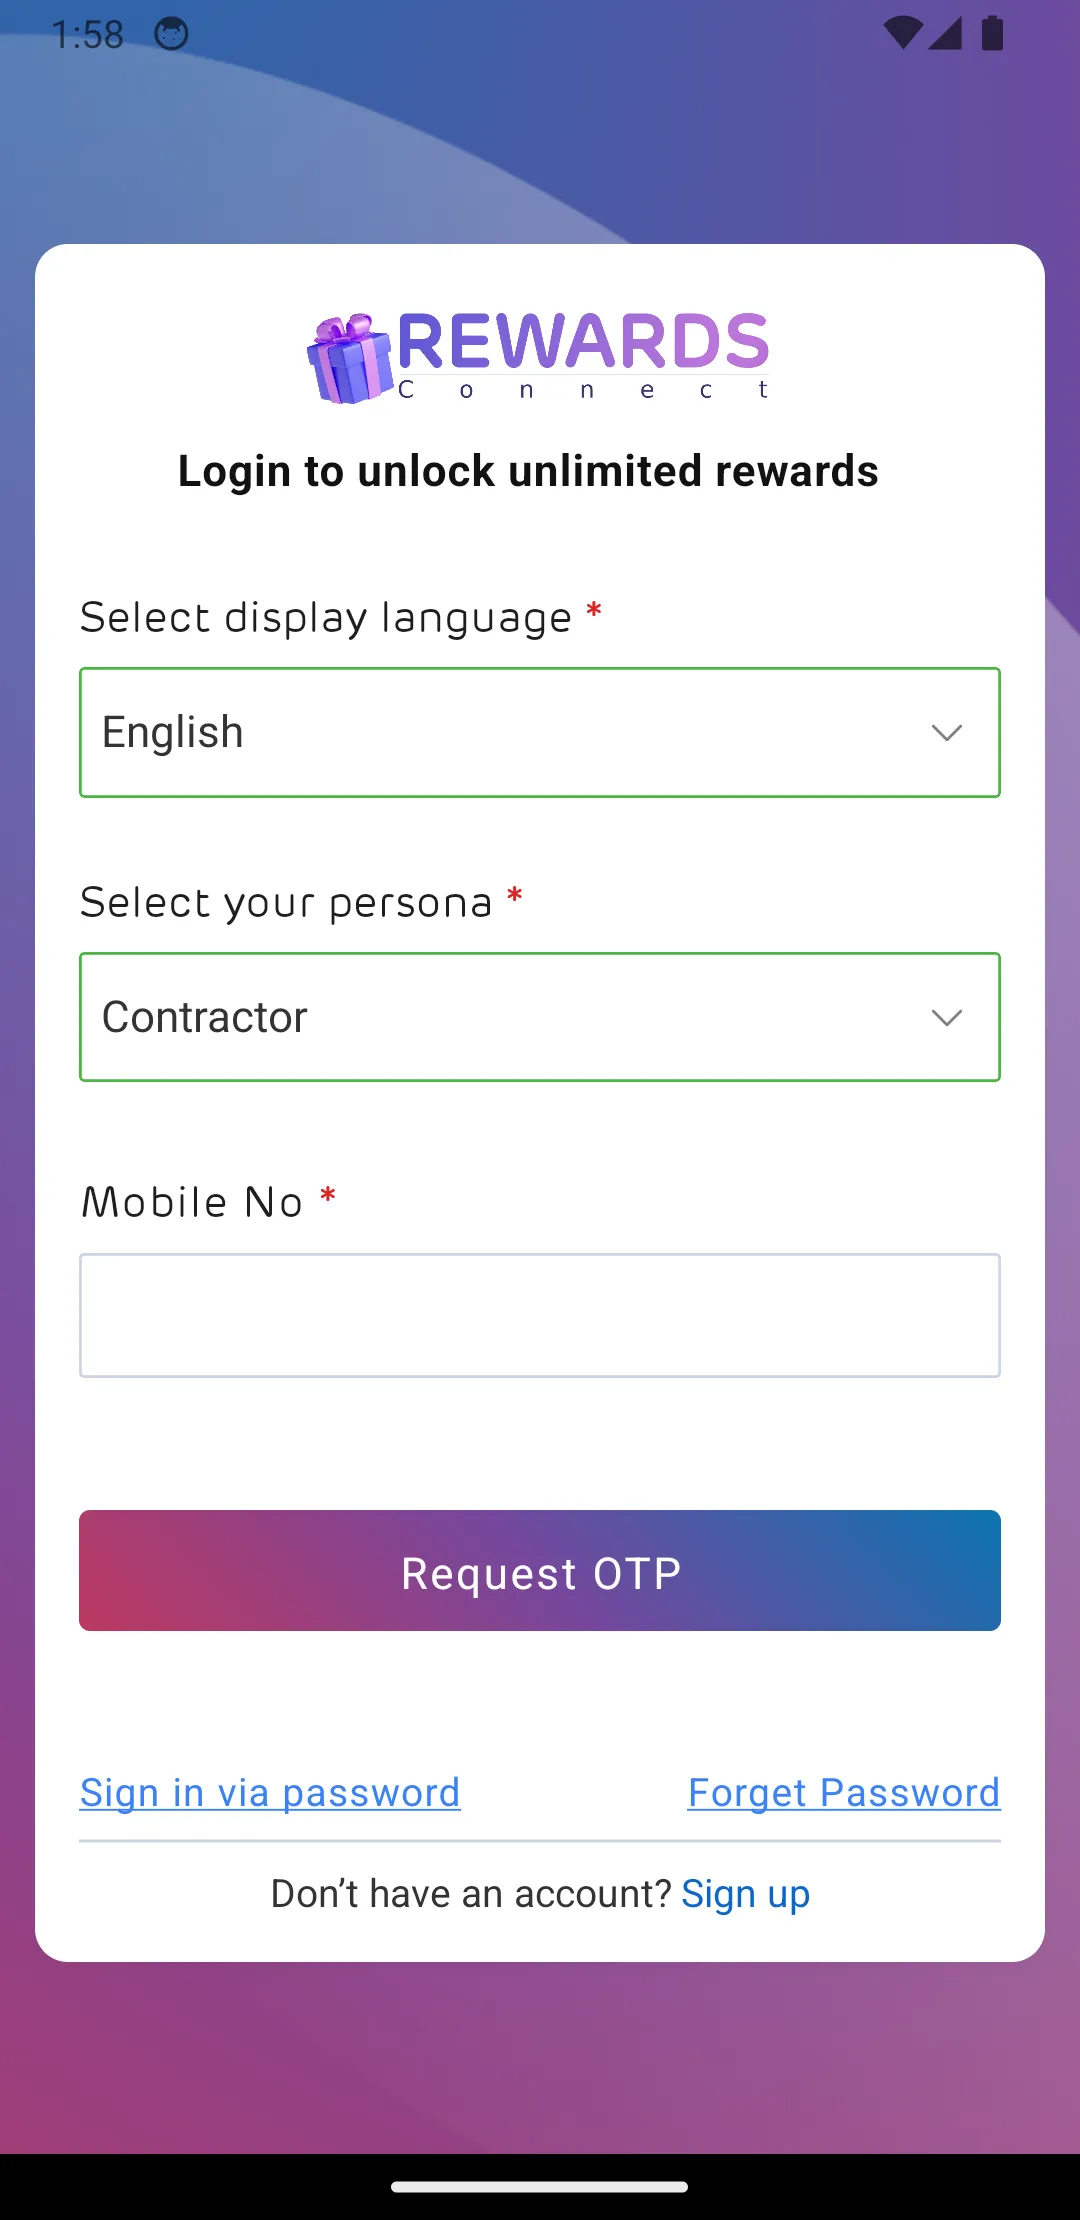The height and width of the screenshot is (2220, 1080).
Task: Click the Forget Password link
Action: 844,1793
